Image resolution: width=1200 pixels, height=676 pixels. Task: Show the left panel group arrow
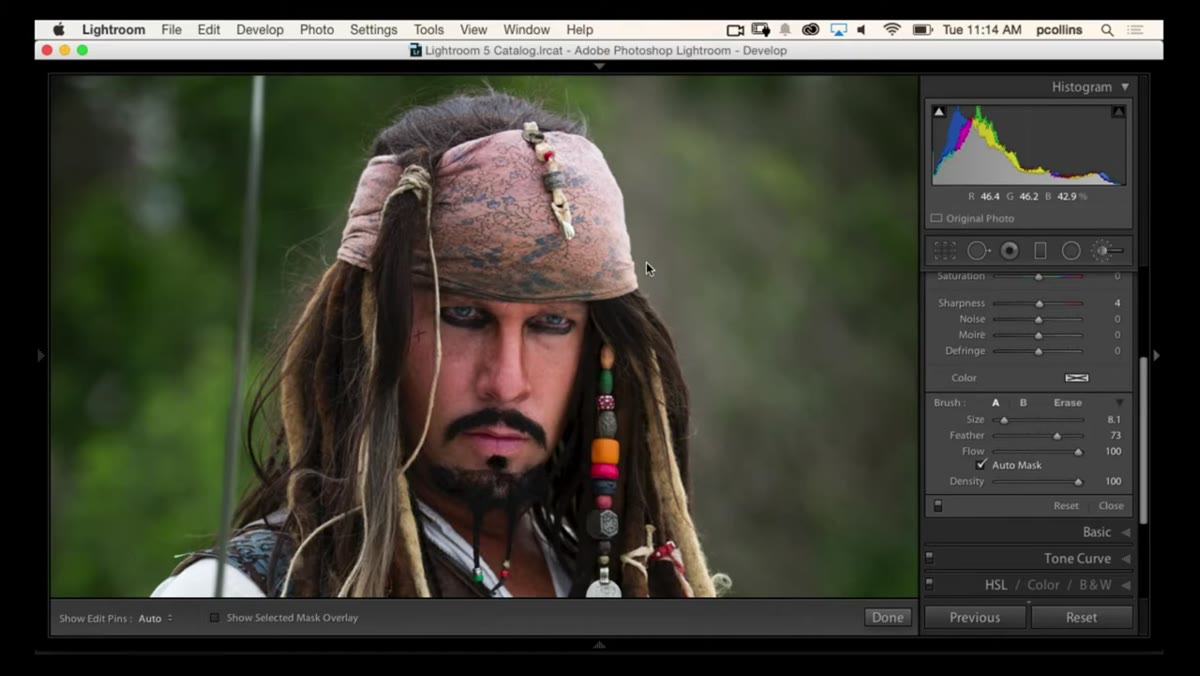tap(41, 355)
